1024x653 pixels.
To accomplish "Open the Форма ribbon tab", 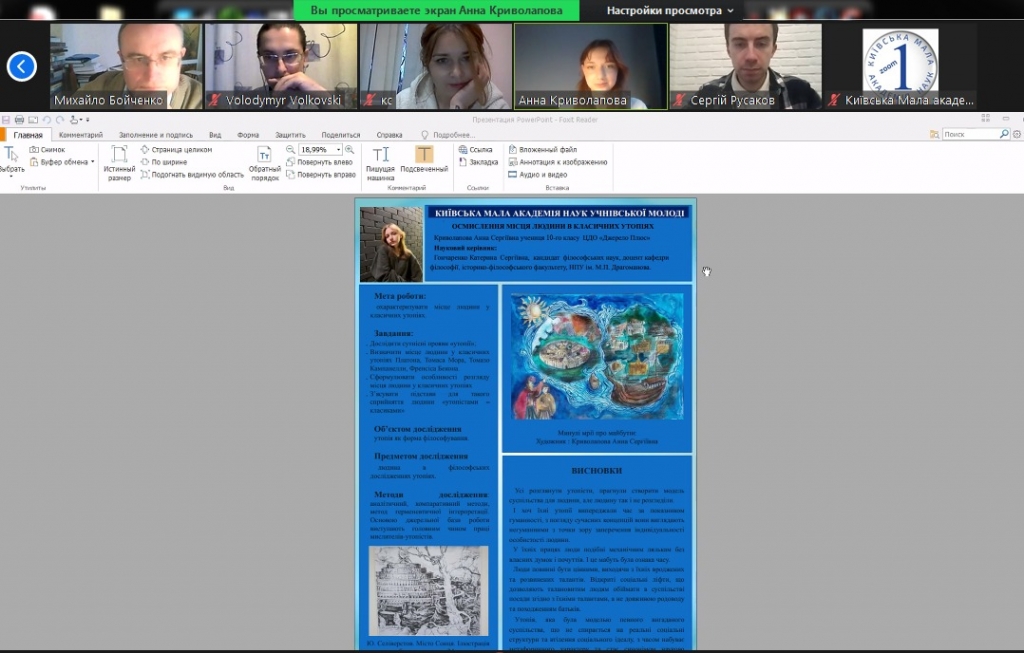I will [248, 135].
